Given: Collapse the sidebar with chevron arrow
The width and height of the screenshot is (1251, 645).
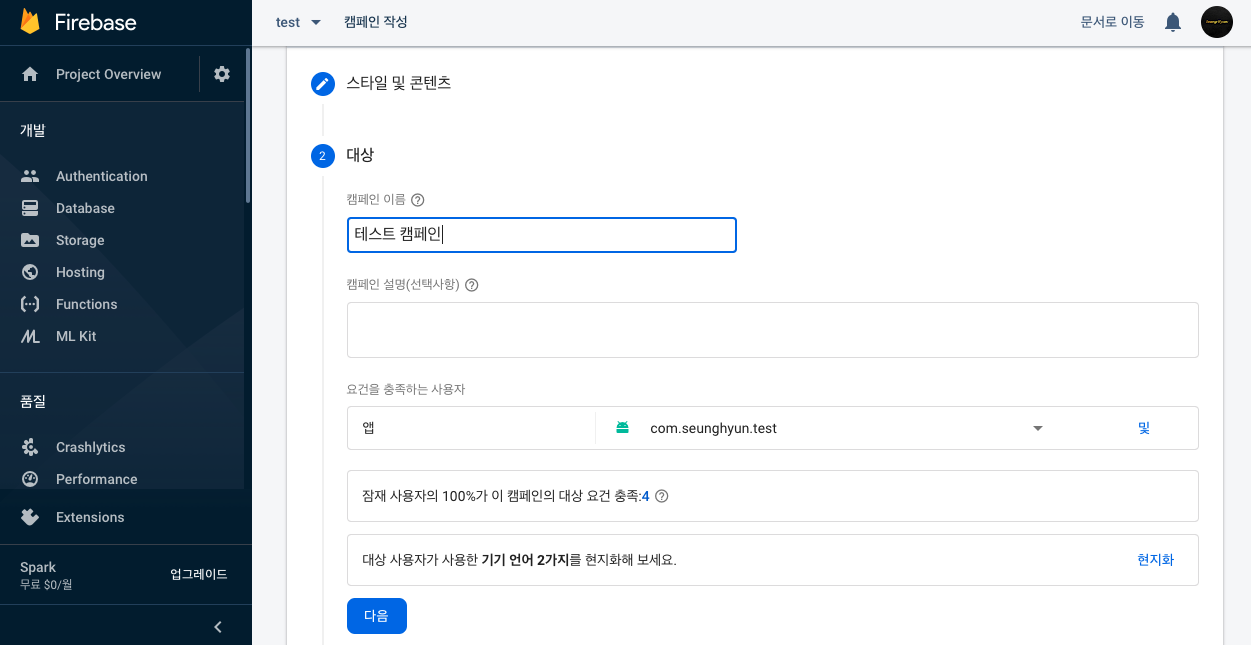Looking at the screenshot, I should [x=218, y=627].
